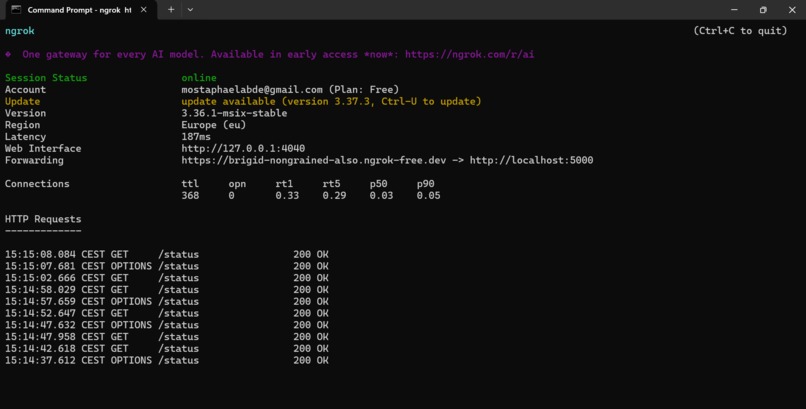Image resolution: width=806 pixels, height=409 pixels.
Task: Close the terminal window
Action: [792, 10]
